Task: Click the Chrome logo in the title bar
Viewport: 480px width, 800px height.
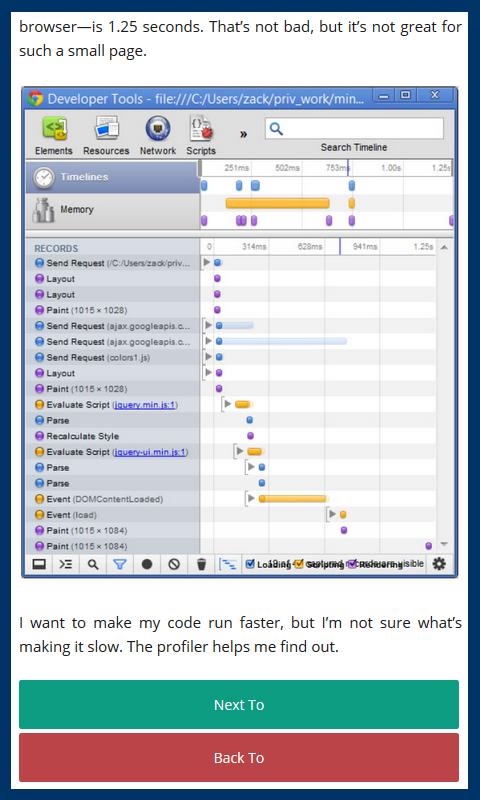Action: click(x=35, y=98)
